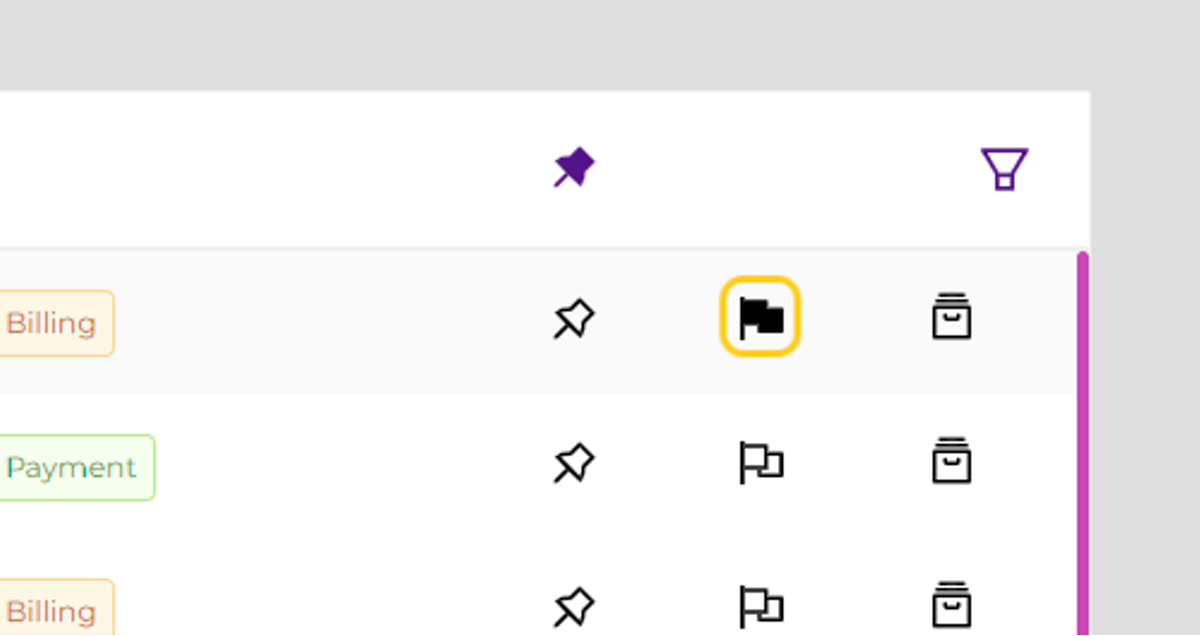
Task: Archive the Payment row
Action: [951, 461]
